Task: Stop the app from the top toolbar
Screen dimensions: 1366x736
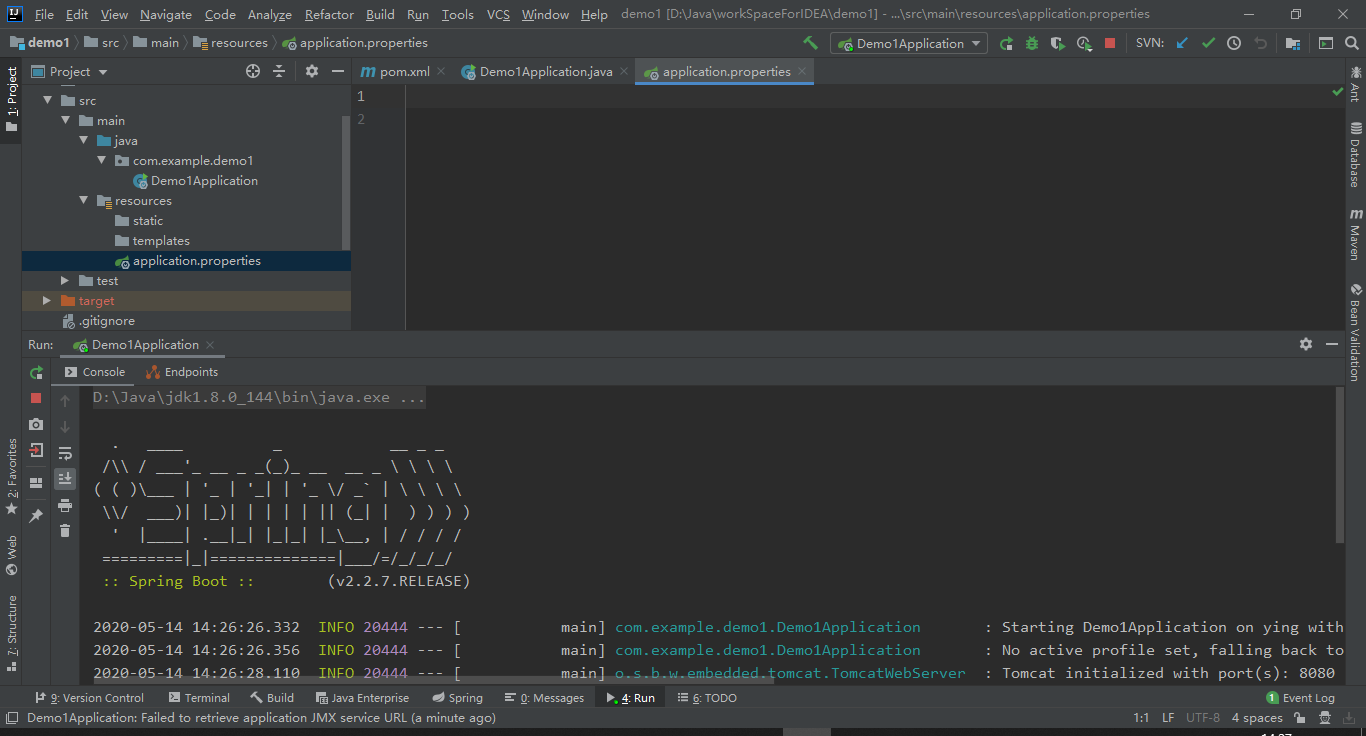Action: [1110, 43]
